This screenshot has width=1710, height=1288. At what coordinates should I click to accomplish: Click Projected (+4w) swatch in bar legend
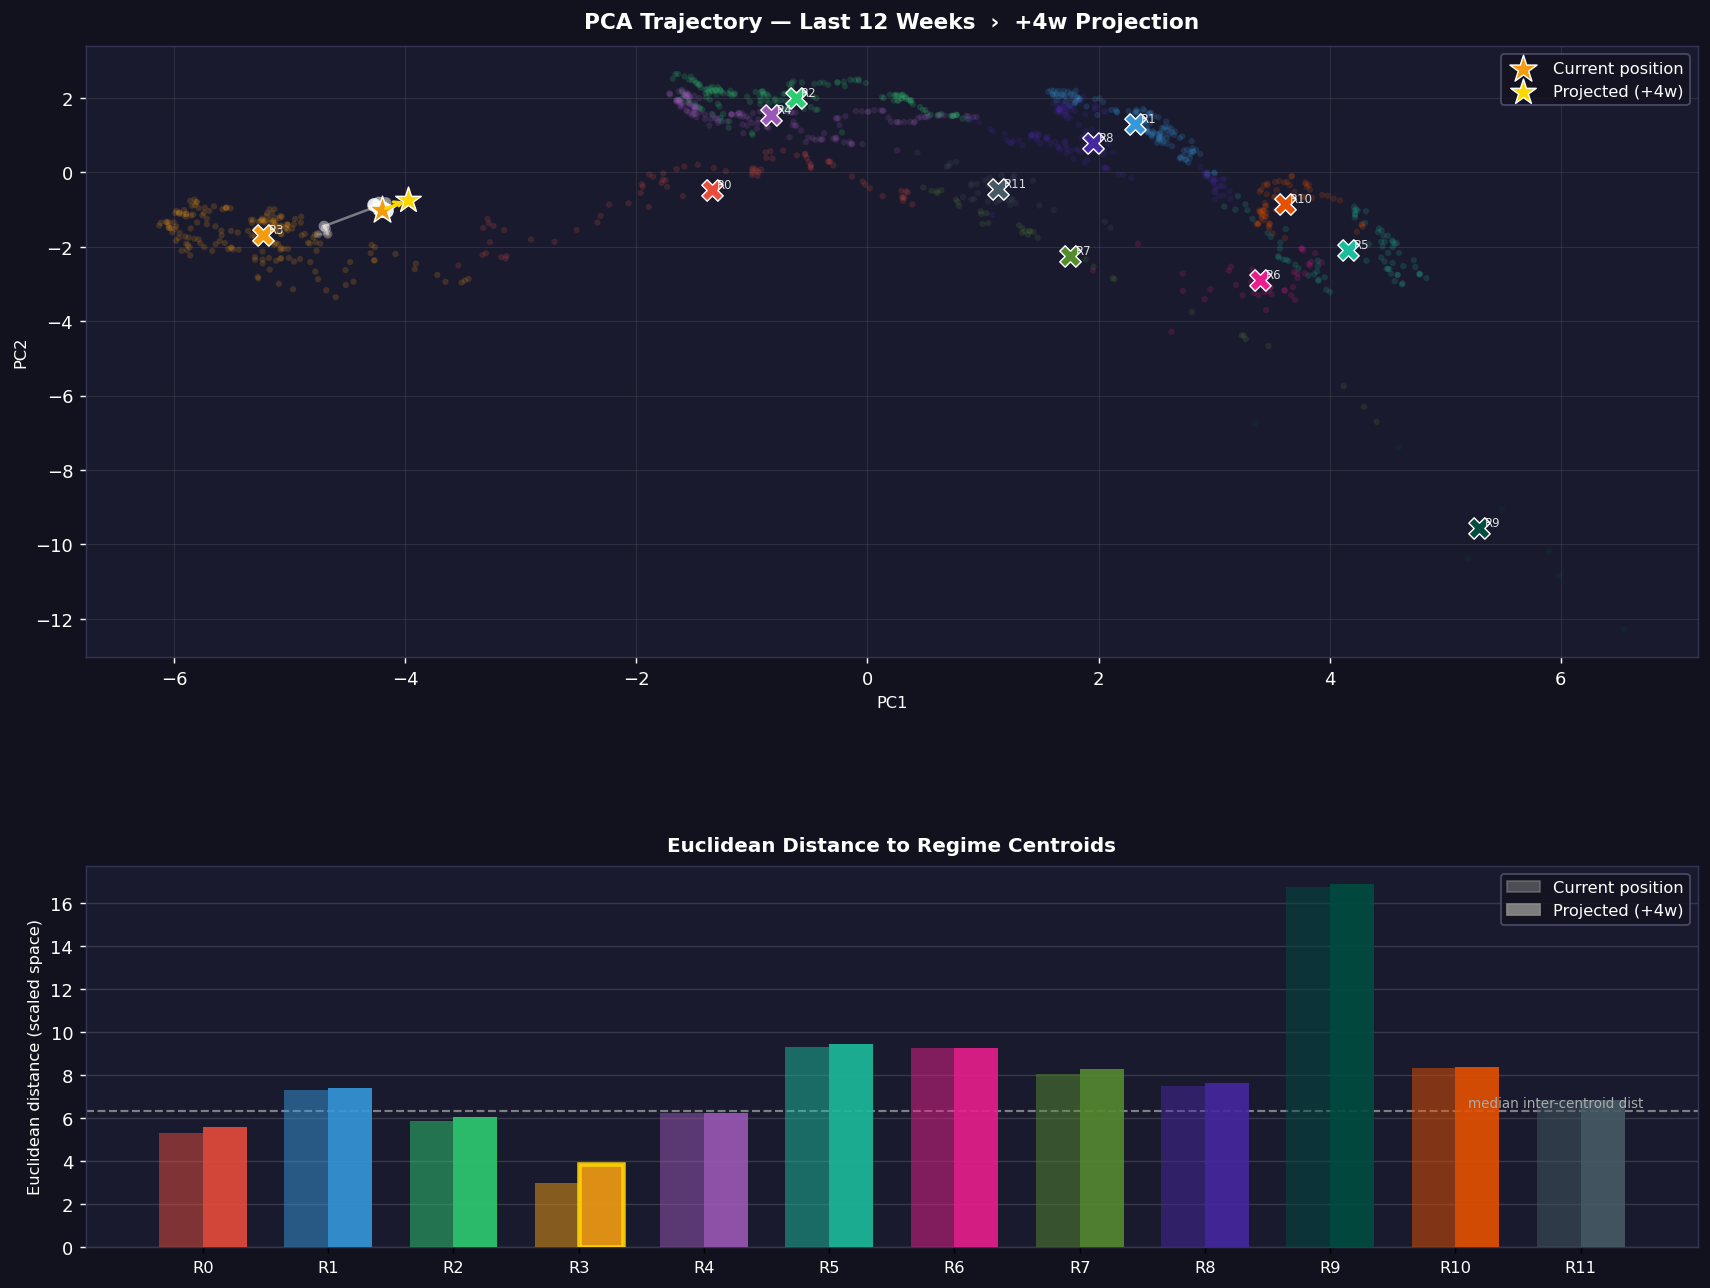click(x=1523, y=910)
